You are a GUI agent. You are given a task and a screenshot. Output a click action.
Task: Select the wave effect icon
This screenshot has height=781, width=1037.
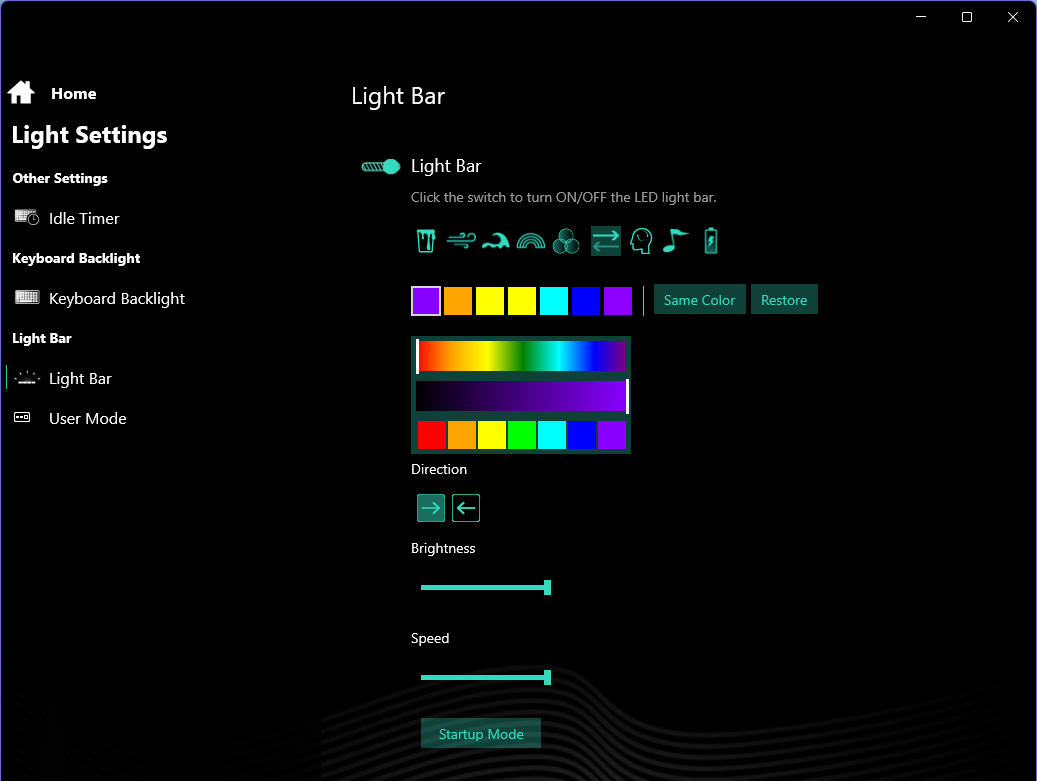tap(495, 241)
